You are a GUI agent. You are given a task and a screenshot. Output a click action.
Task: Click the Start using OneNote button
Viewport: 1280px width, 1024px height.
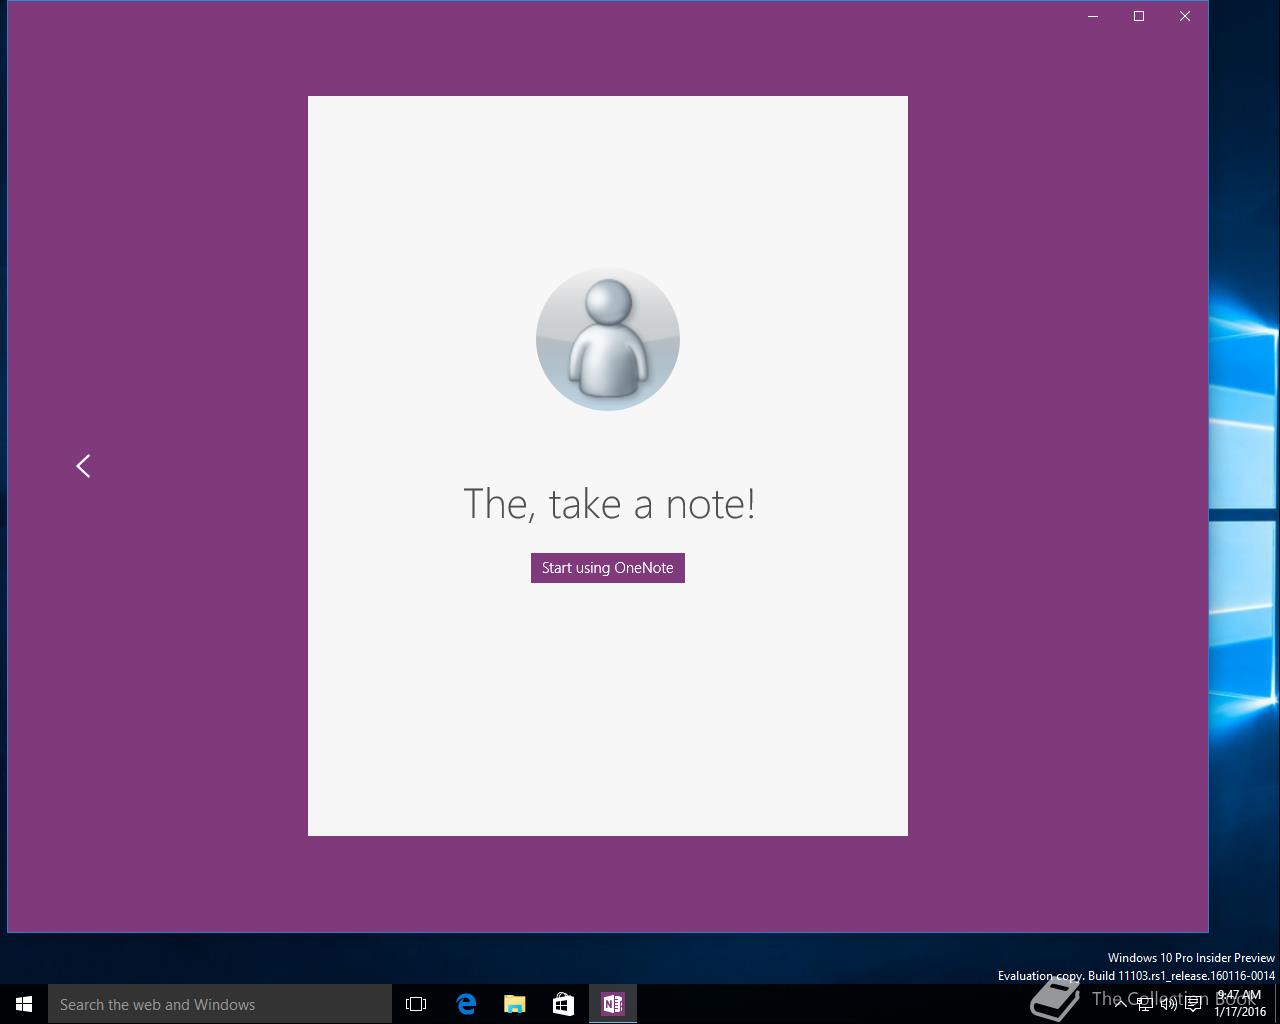(x=607, y=568)
